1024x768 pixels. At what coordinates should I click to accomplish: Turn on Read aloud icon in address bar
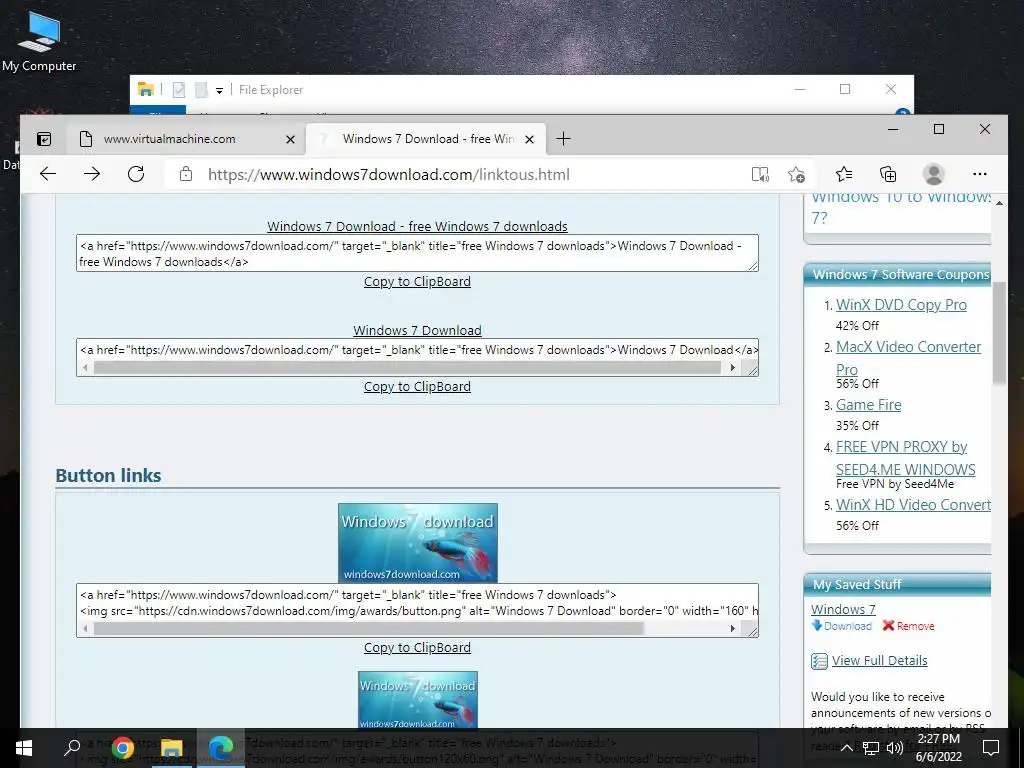pyautogui.click(x=760, y=174)
